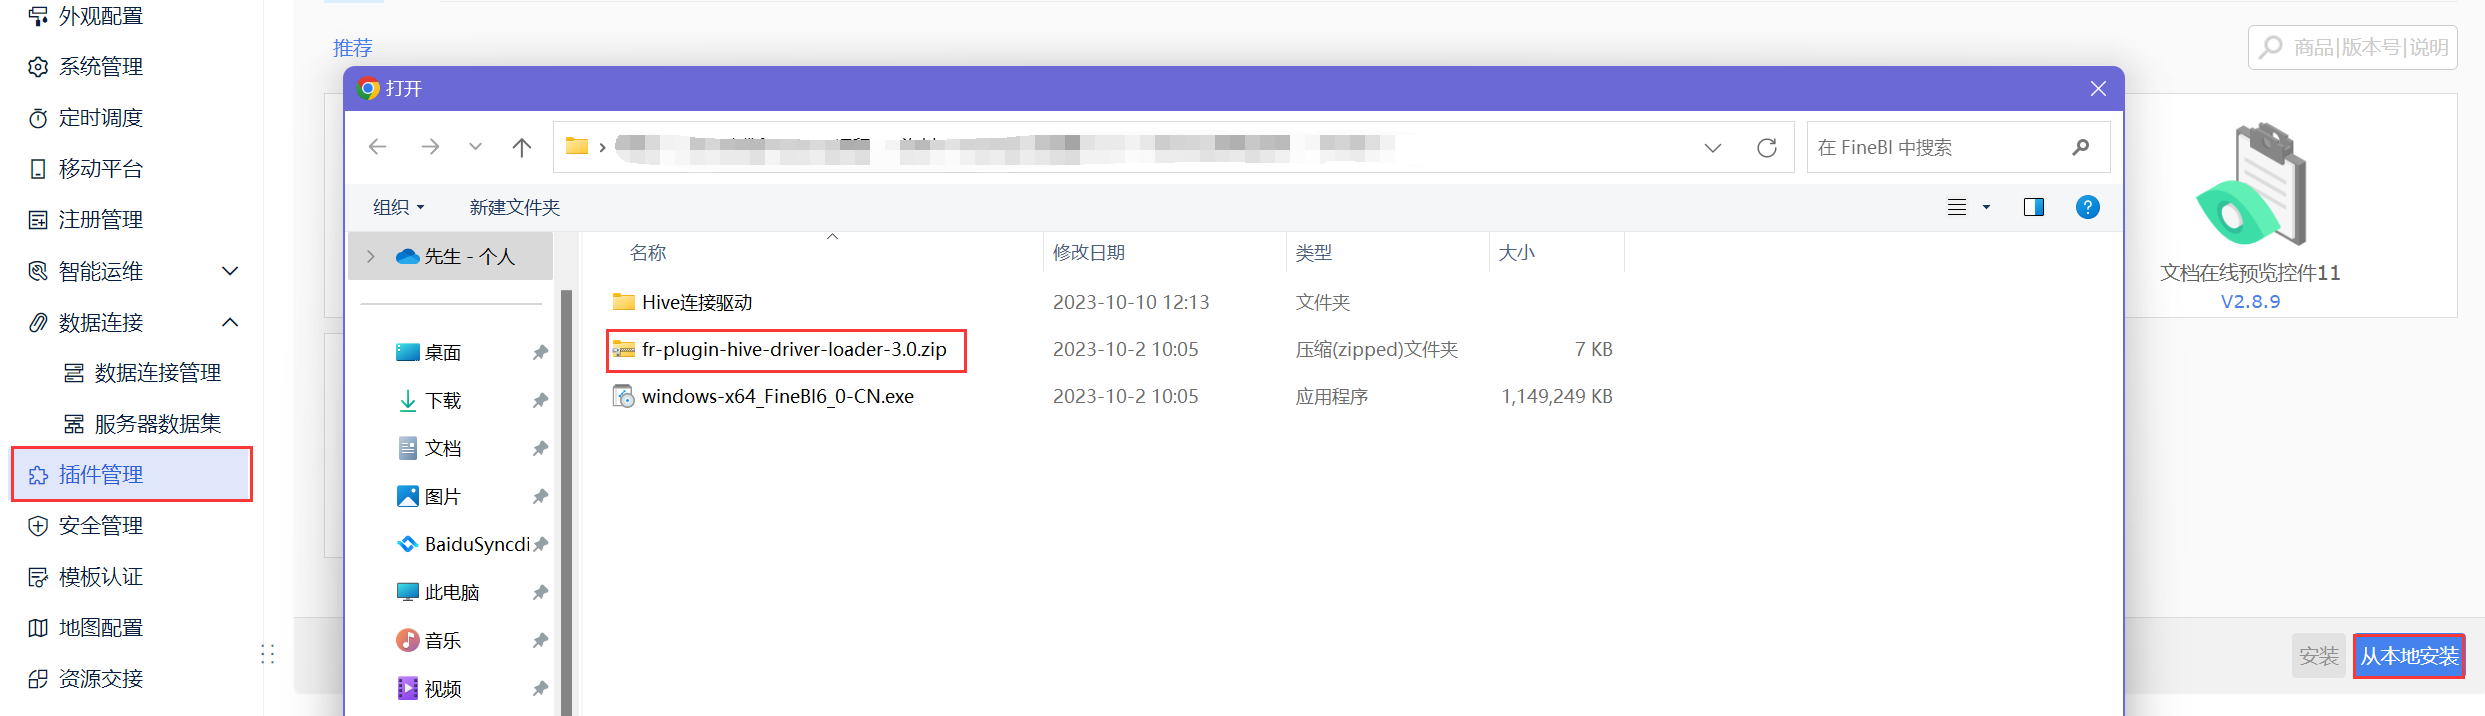
Task: Click the 从本地安装 button
Action: [x=2409, y=656]
